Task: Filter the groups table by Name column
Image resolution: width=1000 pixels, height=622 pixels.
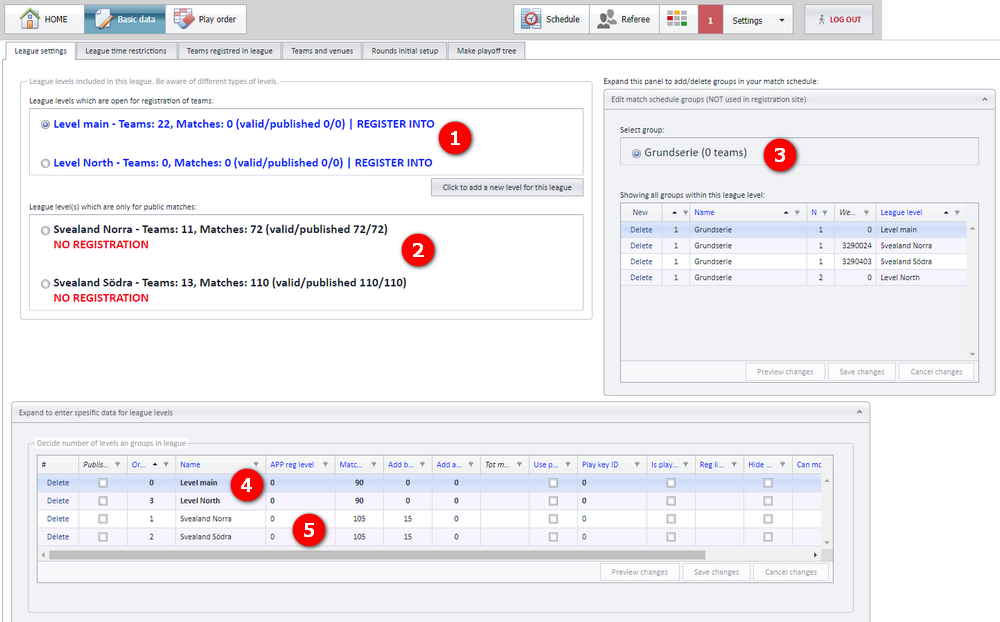Action: click(797, 212)
